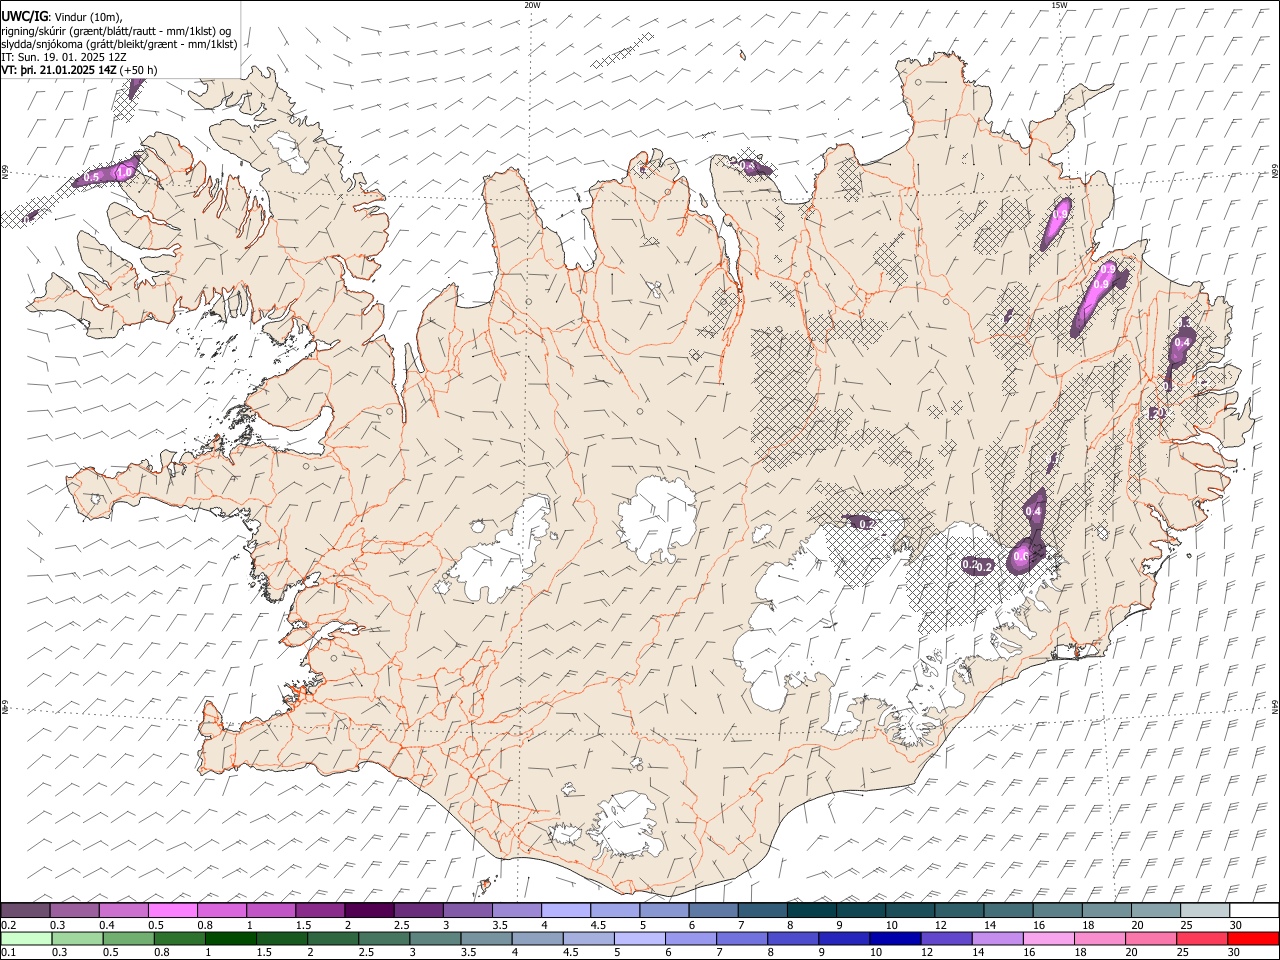Screen dimensions: 1280x960
Task: Select the palest green lower swatch between 0.1 and 0.3
Action: [27, 938]
